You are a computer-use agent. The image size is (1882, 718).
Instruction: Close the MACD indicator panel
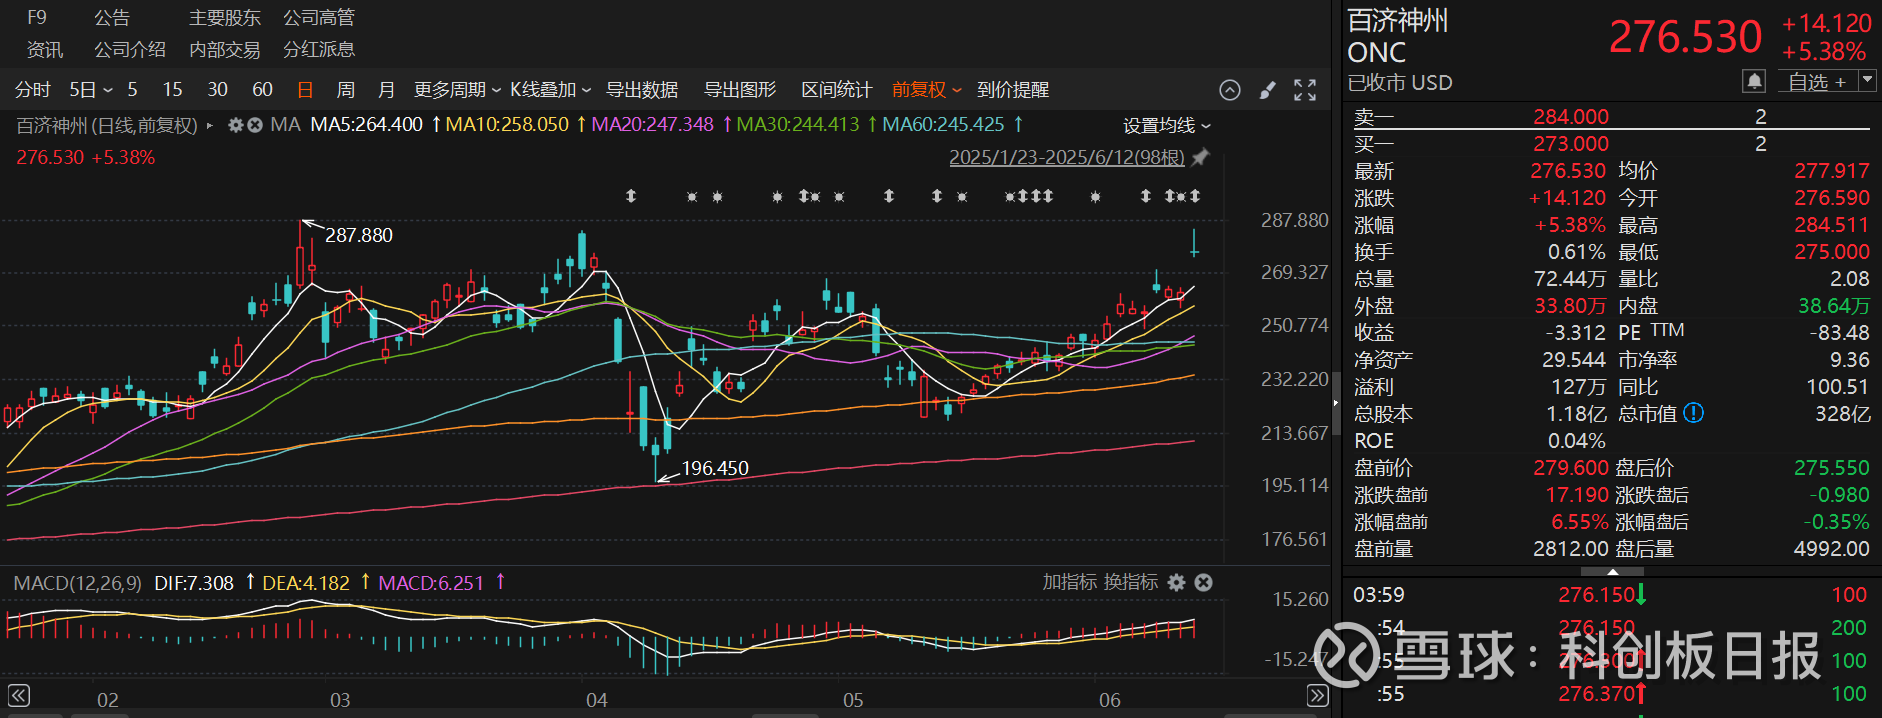pos(1204,582)
